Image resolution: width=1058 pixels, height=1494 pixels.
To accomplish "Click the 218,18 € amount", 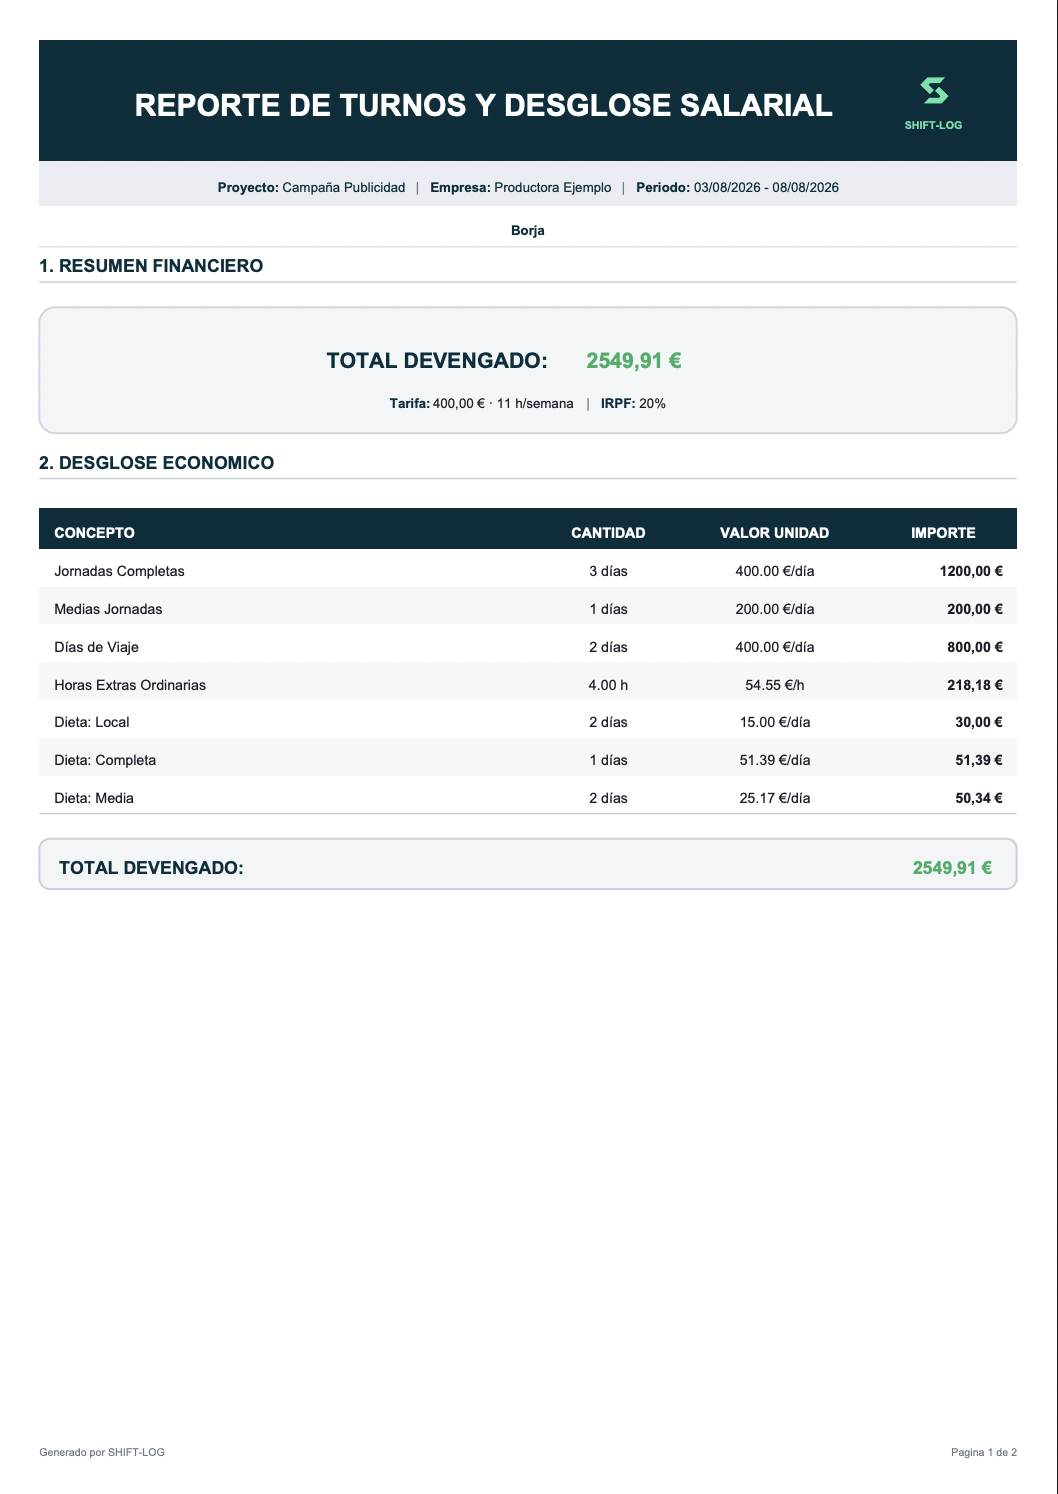I will [975, 686].
